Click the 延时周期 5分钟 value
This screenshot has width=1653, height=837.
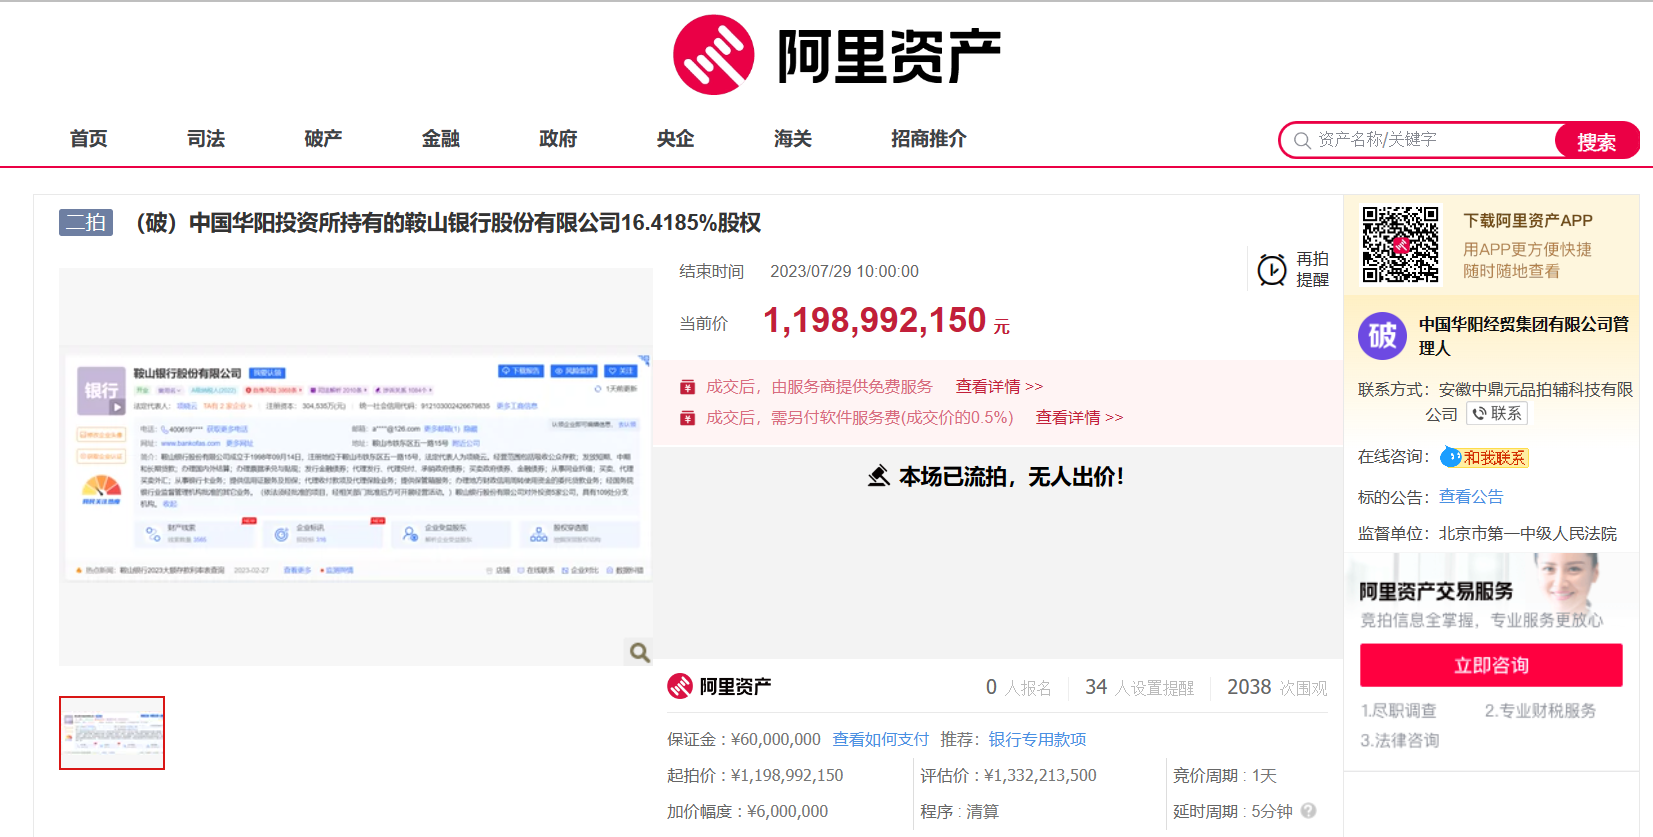click(1272, 812)
